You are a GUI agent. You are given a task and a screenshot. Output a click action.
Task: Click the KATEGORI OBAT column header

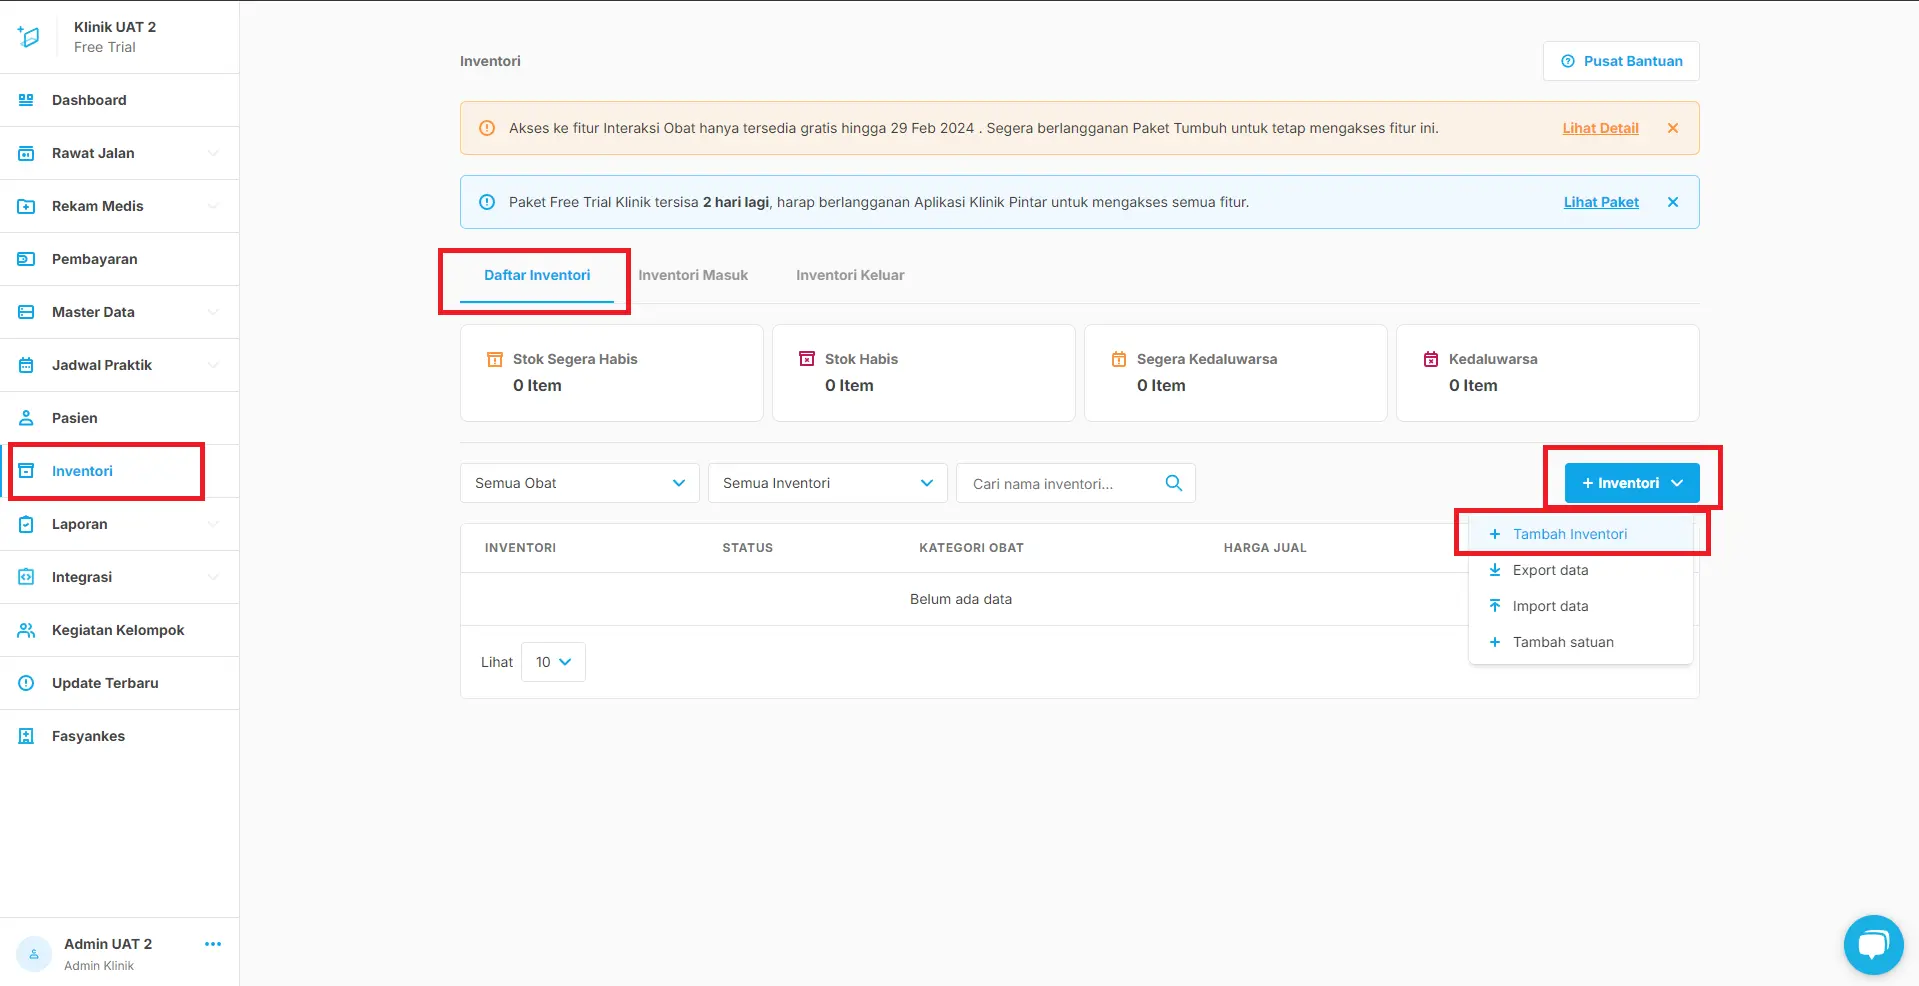pos(971,548)
